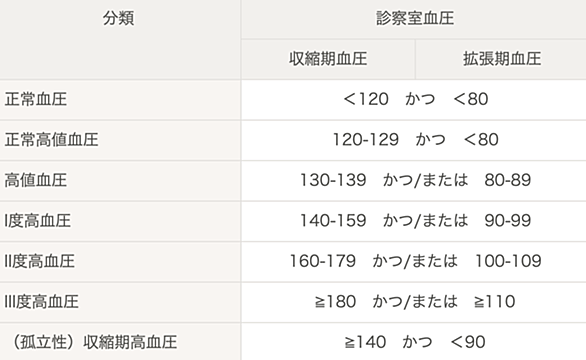This screenshot has width=586, height=360.
Task: Select the ≧140 かつ <90 value cell
Action: [414, 342]
